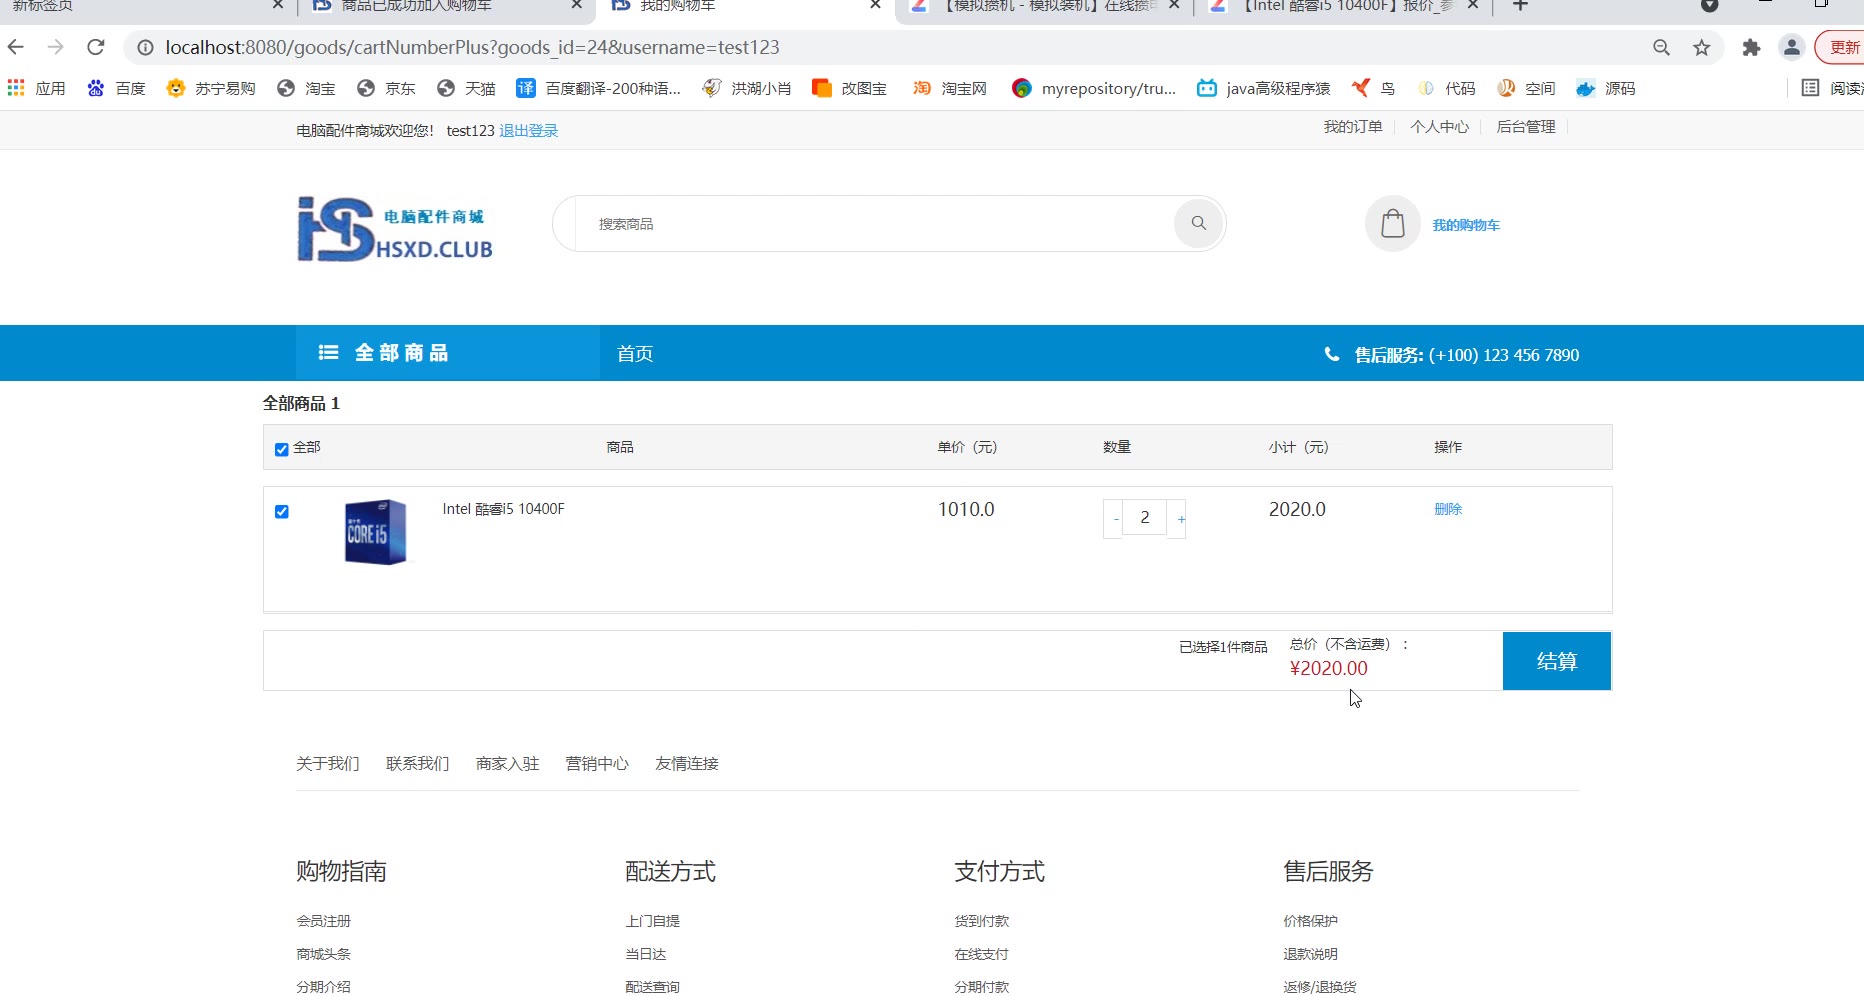The image size is (1864, 996).
Task: Open the 友情连接 footer link
Action: pos(687,764)
